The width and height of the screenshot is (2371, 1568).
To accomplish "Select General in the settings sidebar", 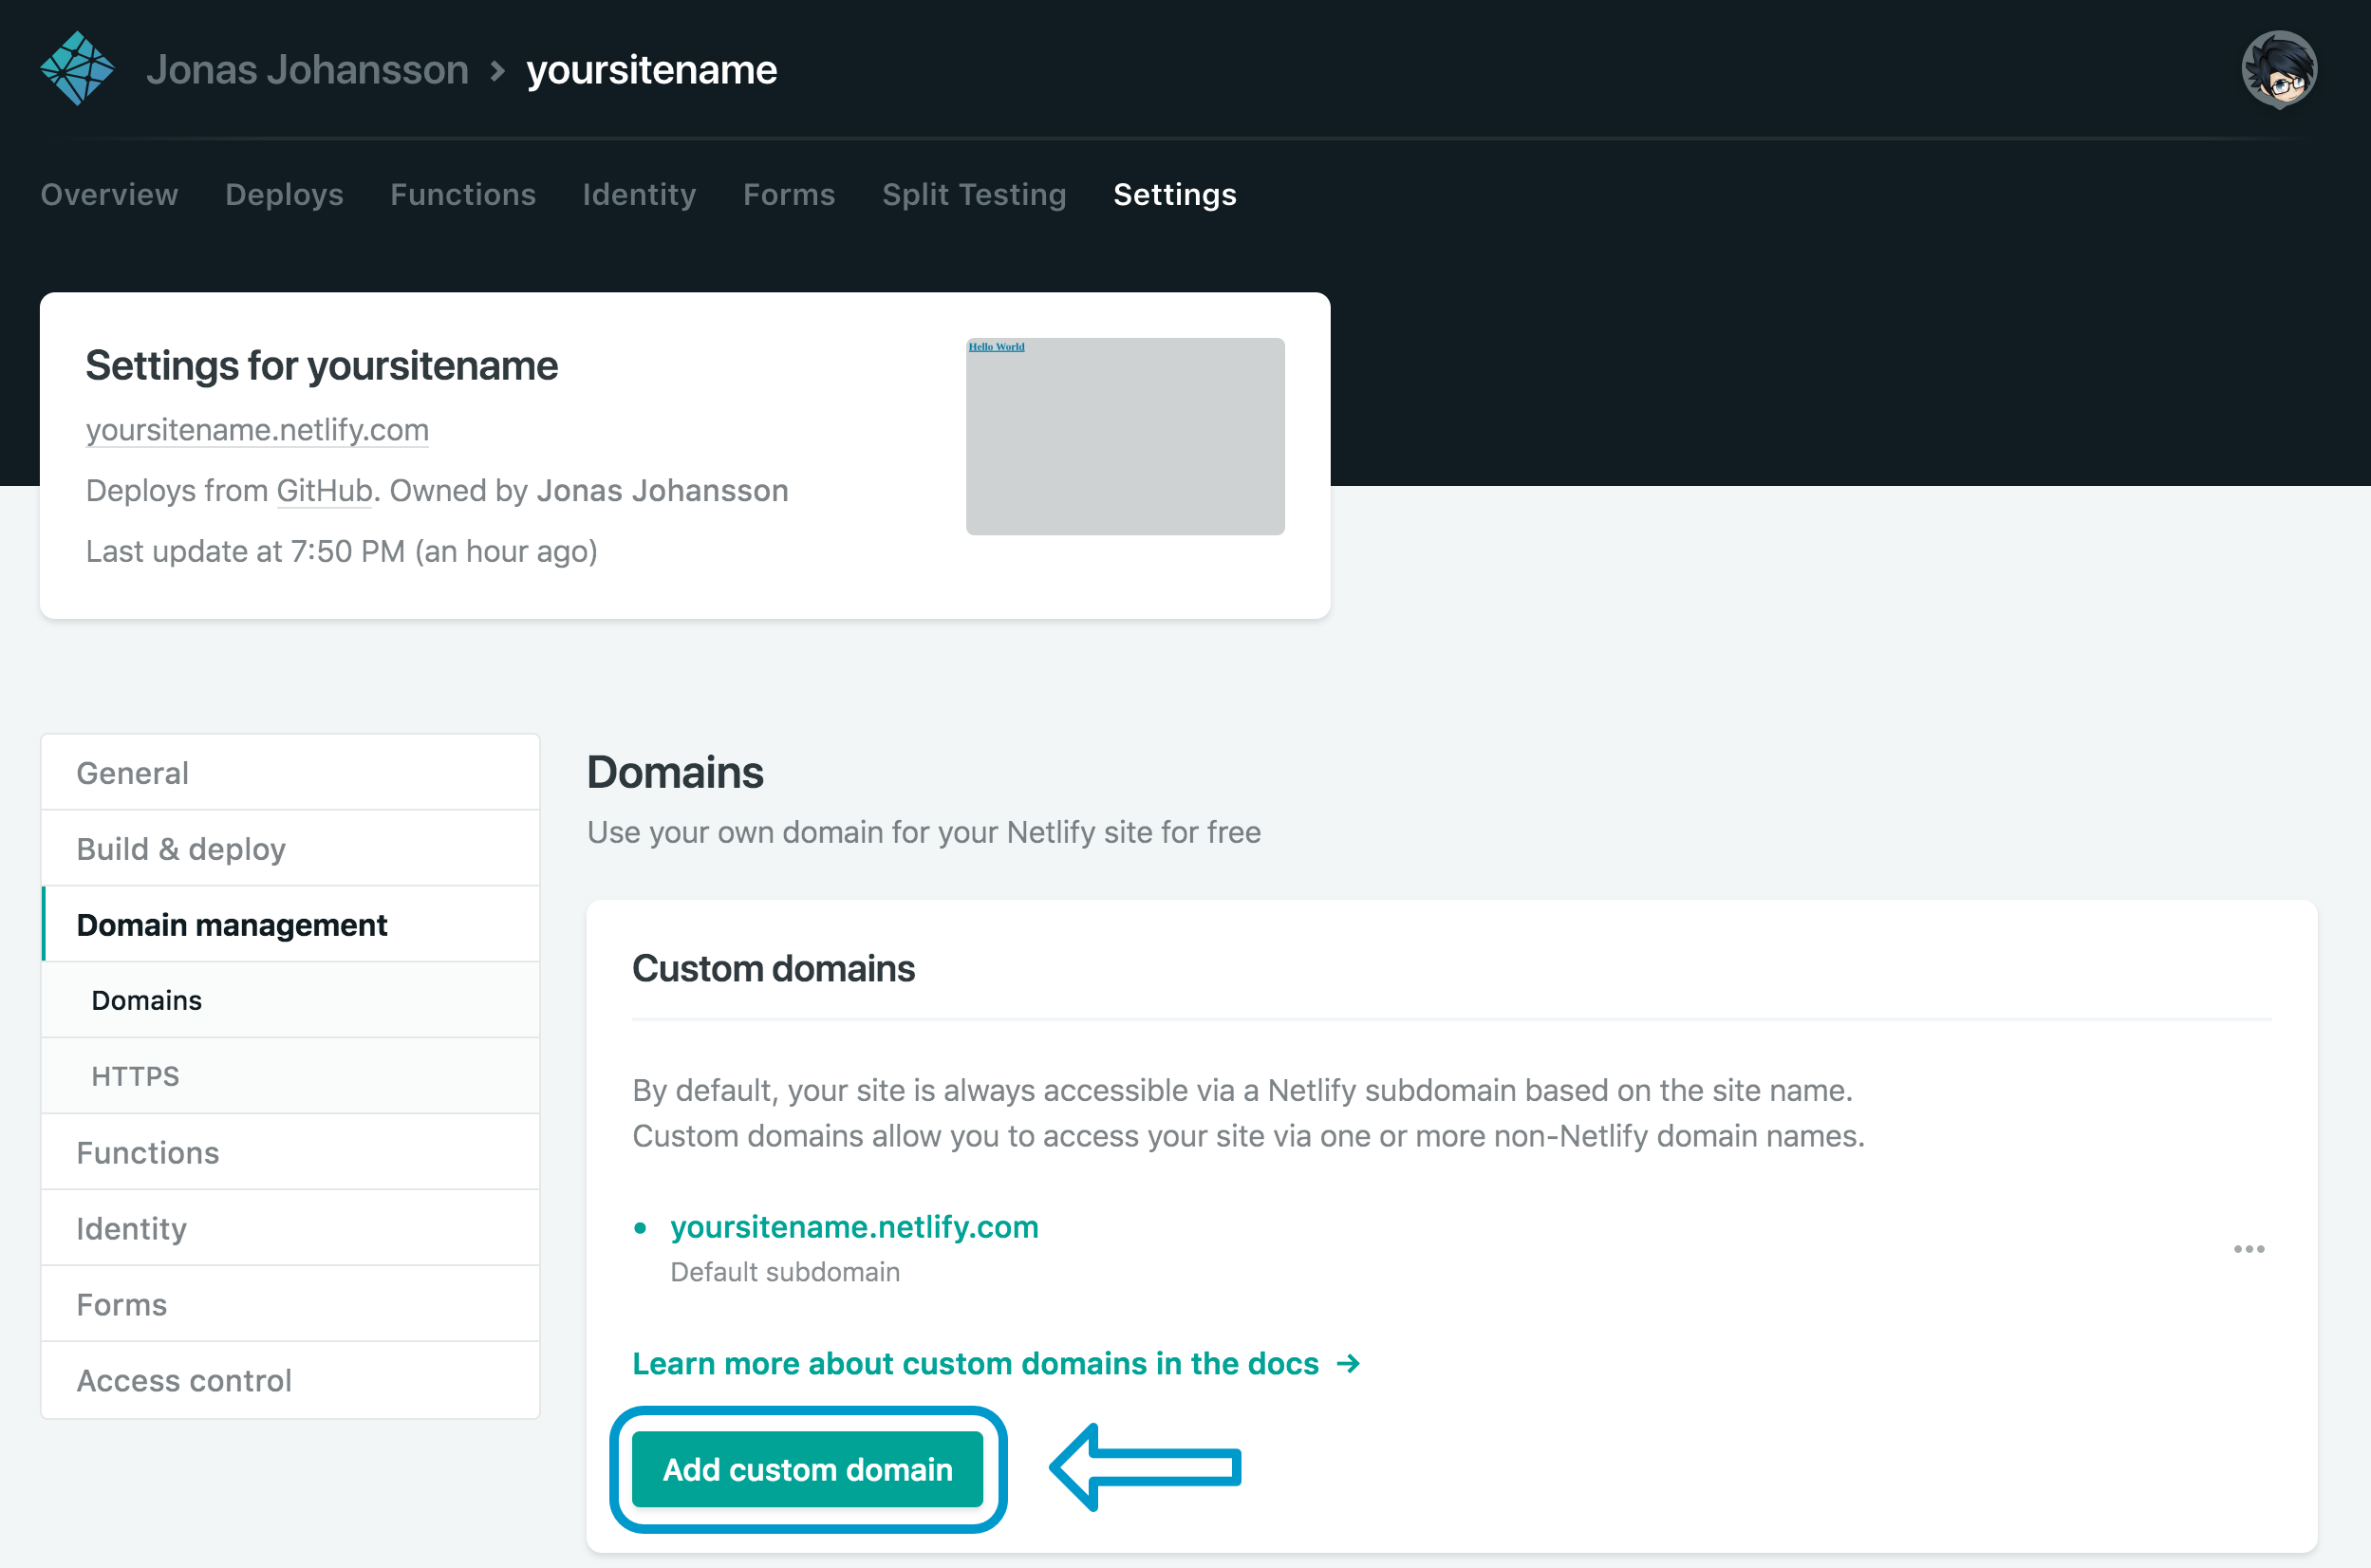I will (x=290, y=773).
